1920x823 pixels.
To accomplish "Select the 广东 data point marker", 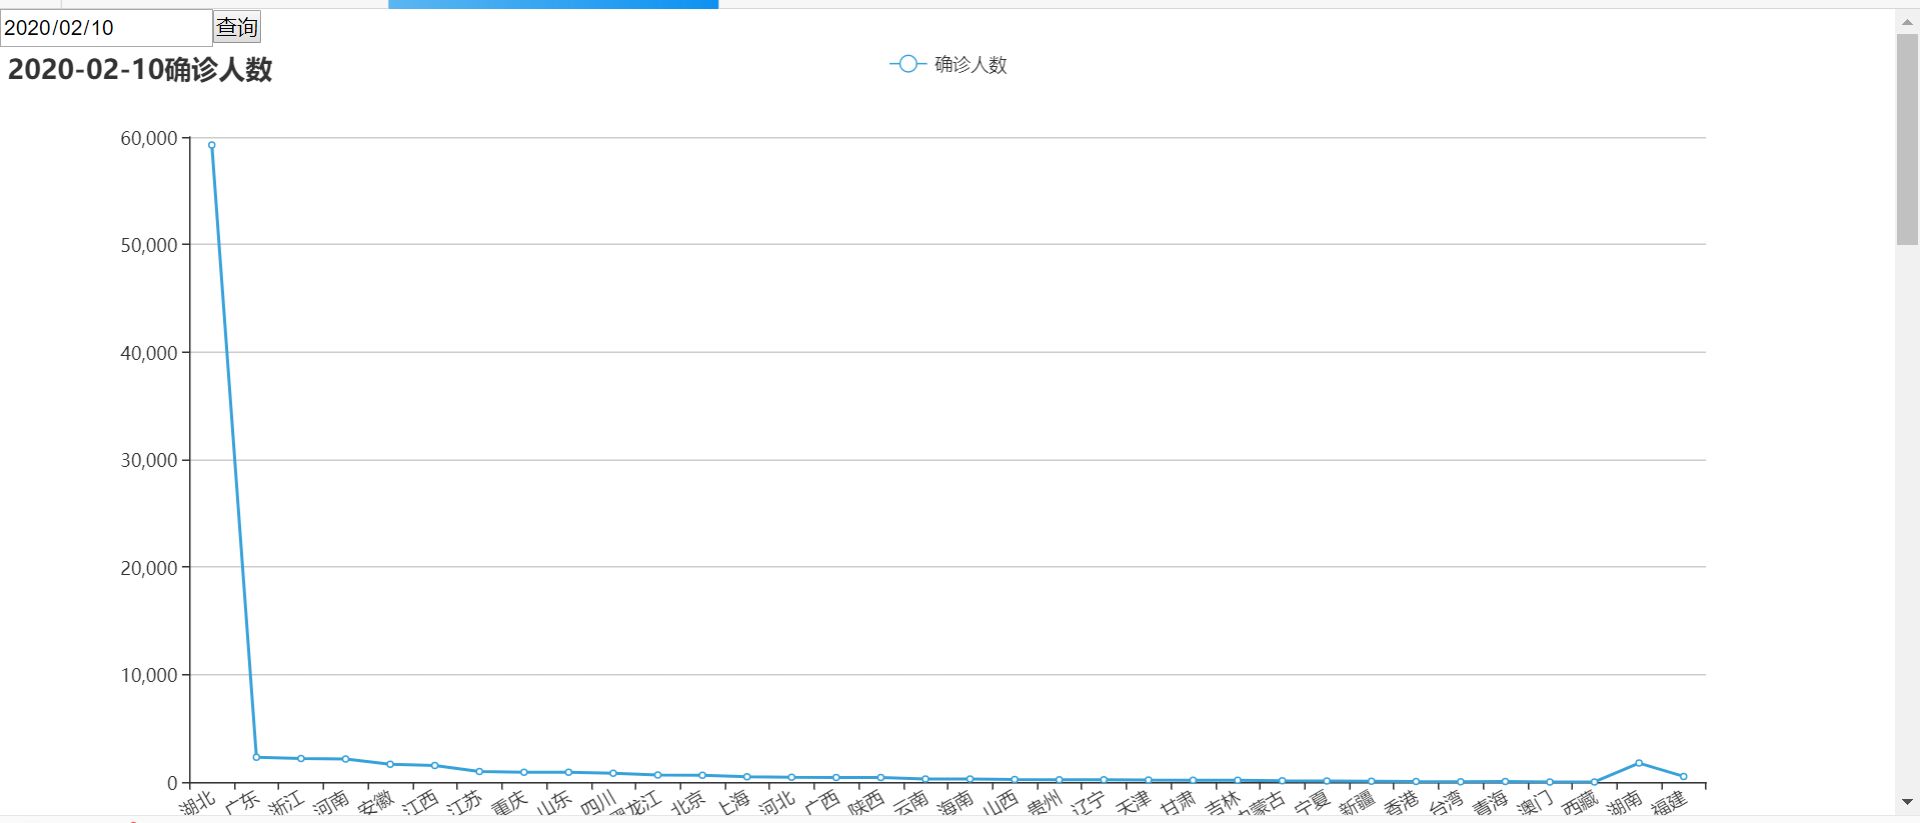I will pos(256,757).
